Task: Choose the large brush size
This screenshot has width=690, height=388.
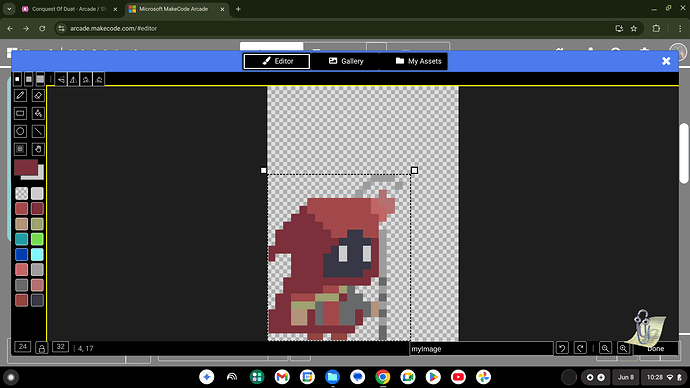Action: click(40, 79)
